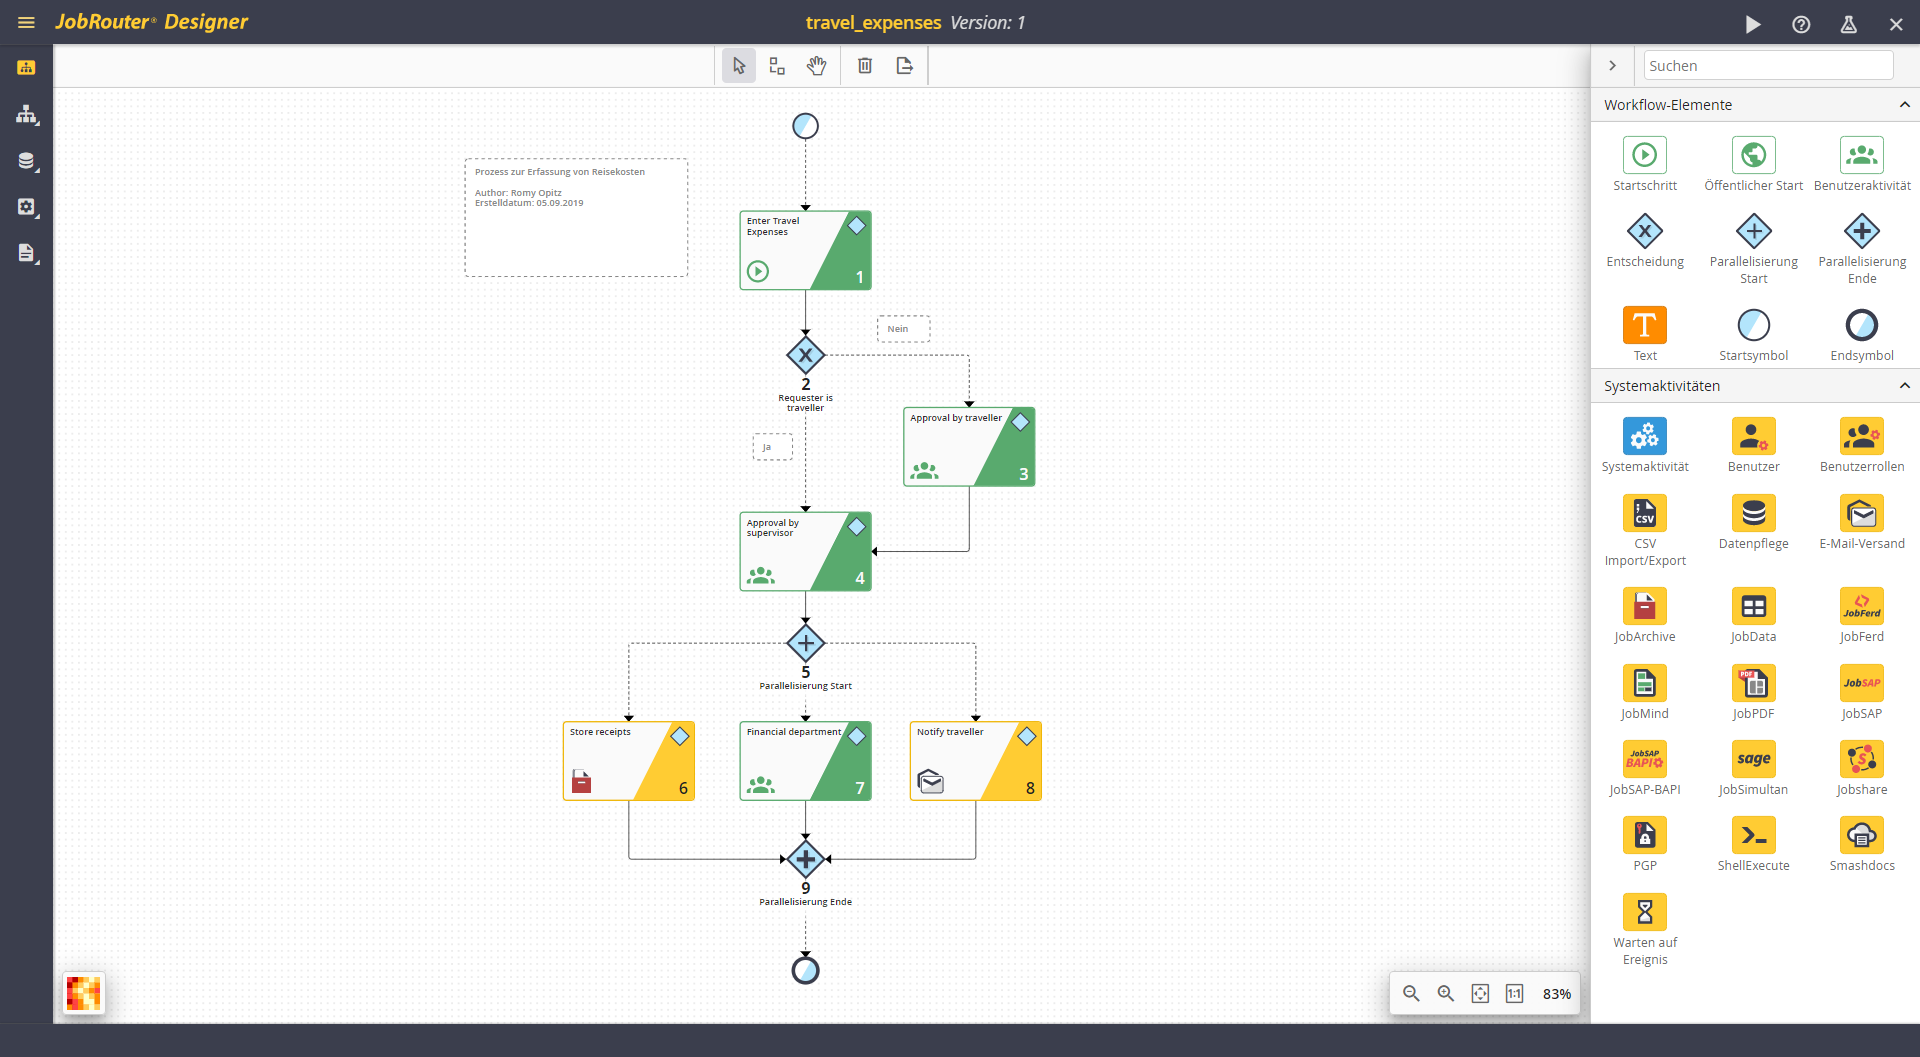Select the Öffentlicher Start element
The height and width of the screenshot is (1057, 1920).
[1753, 164]
